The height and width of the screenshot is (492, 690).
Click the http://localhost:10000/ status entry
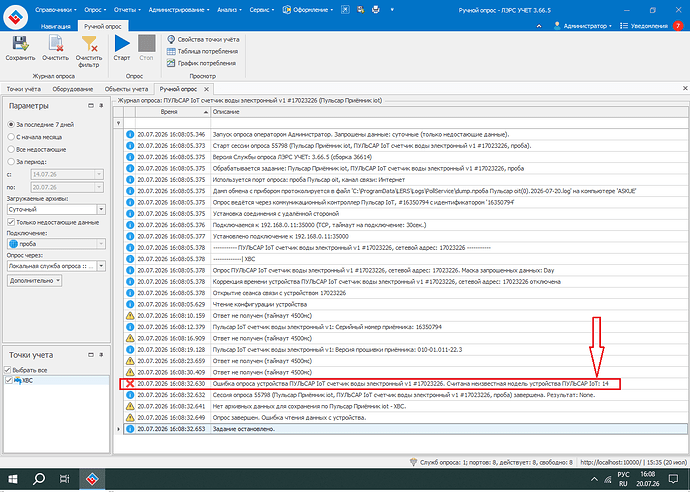coord(610,462)
